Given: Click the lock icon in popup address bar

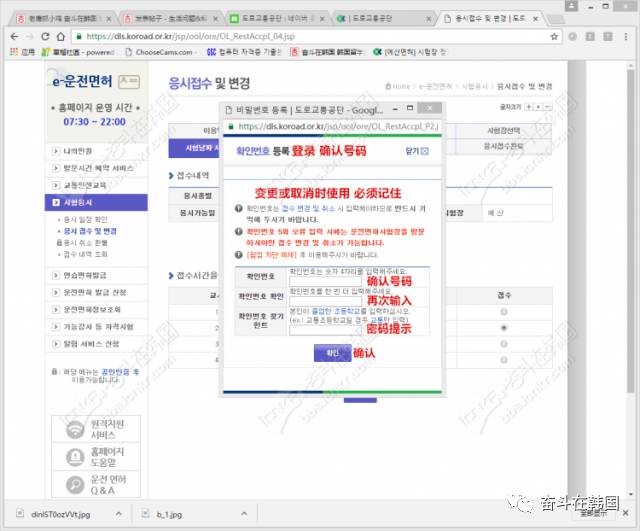Looking at the screenshot, I should click(x=231, y=127).
